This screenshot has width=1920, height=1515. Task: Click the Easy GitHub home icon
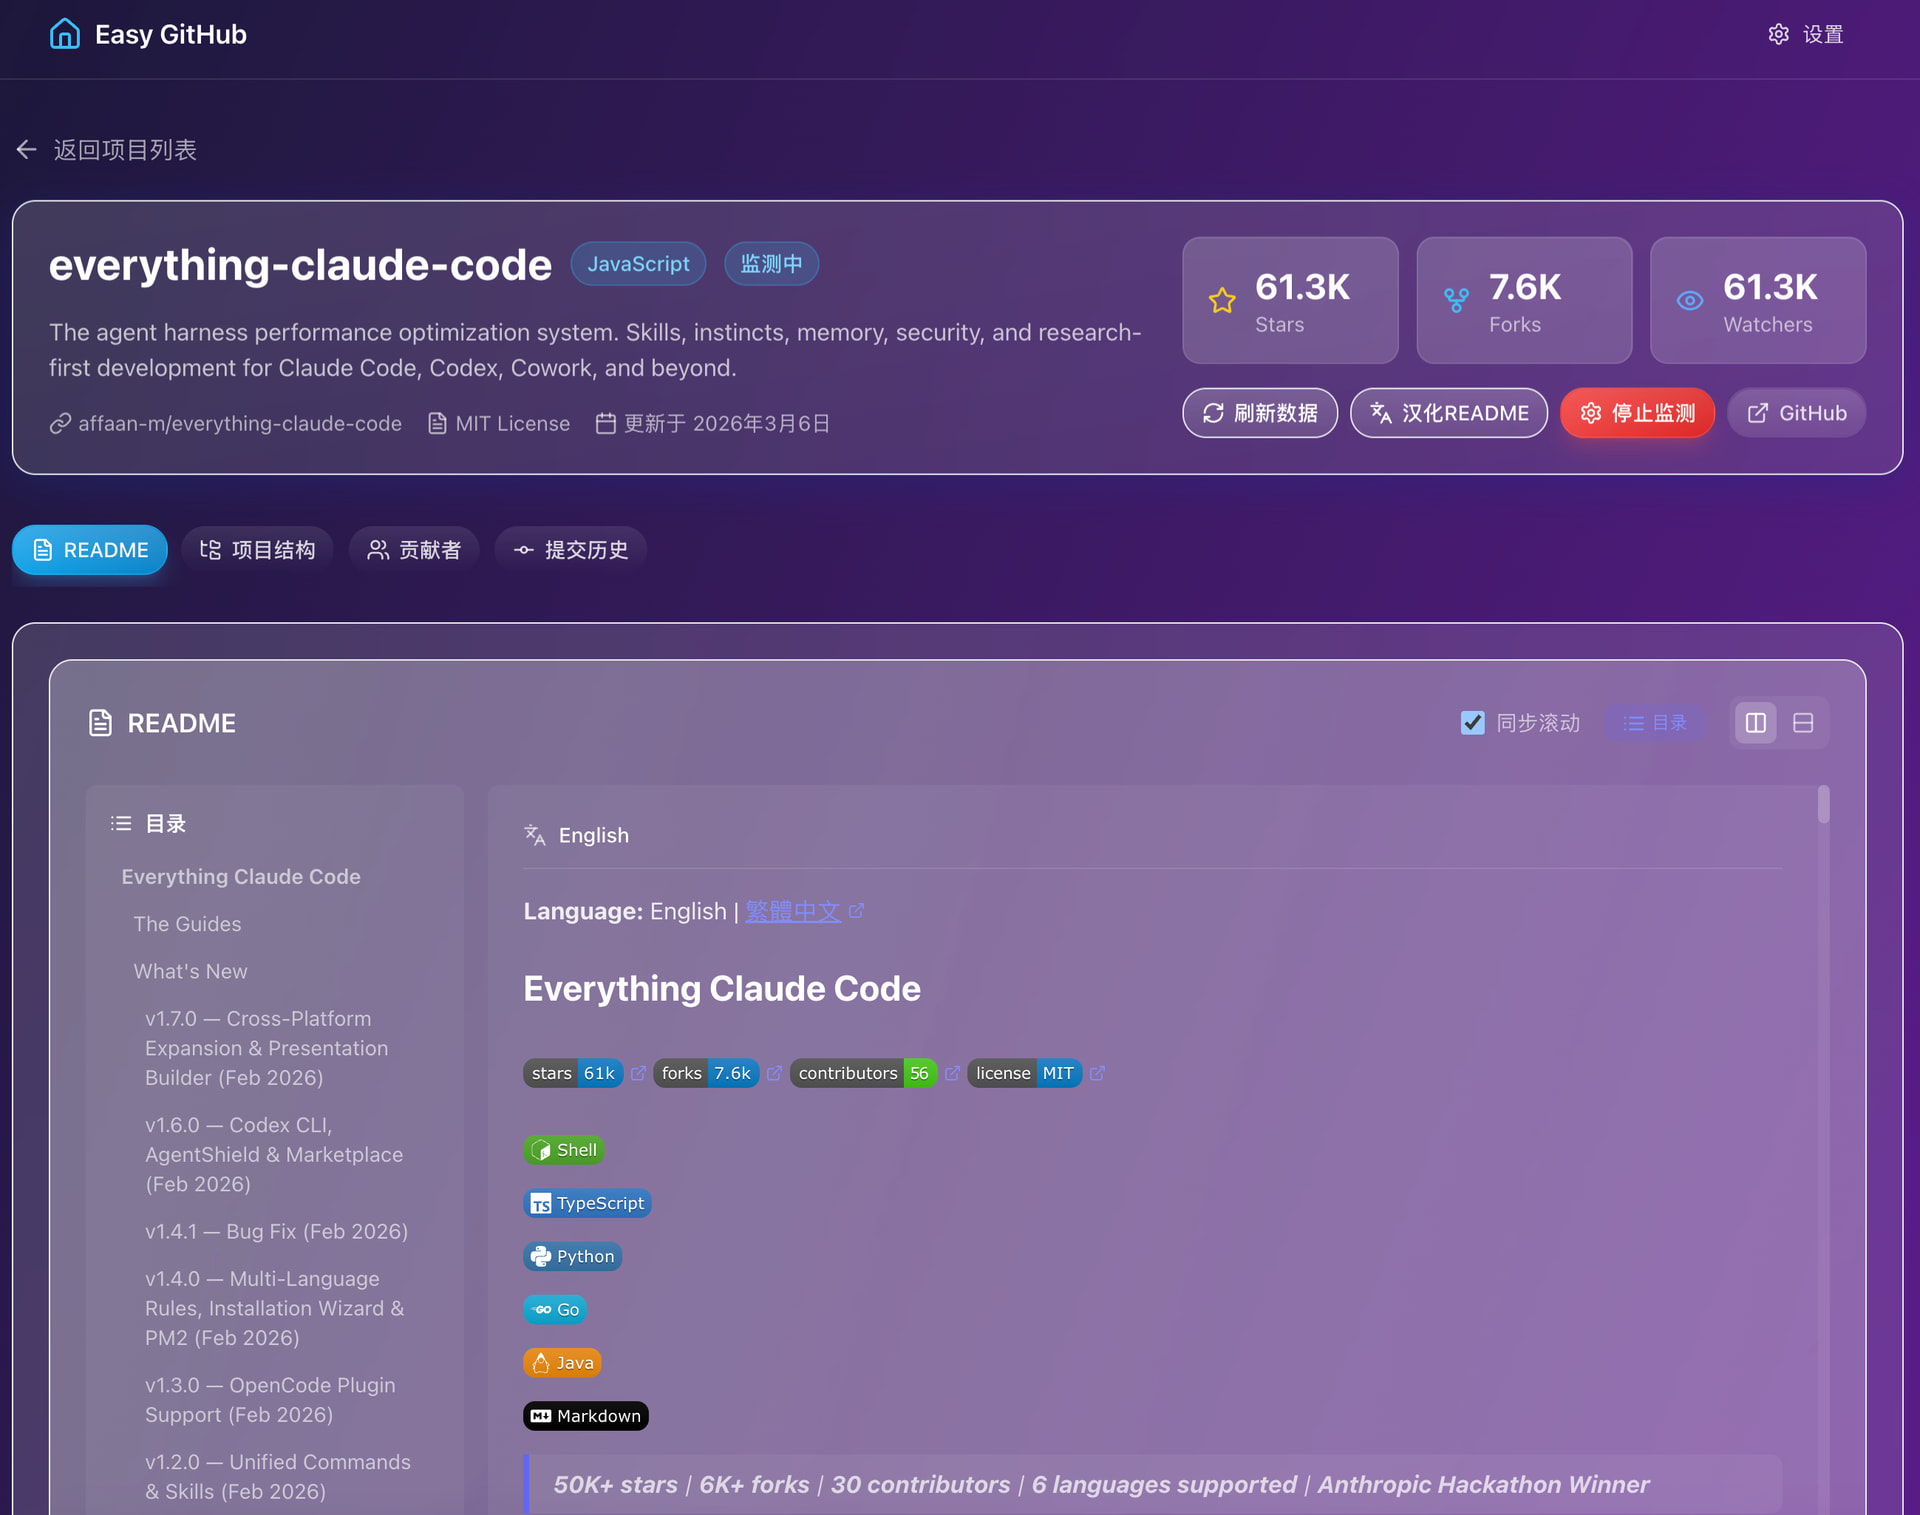pyautogui.click(x=65, y=34)
